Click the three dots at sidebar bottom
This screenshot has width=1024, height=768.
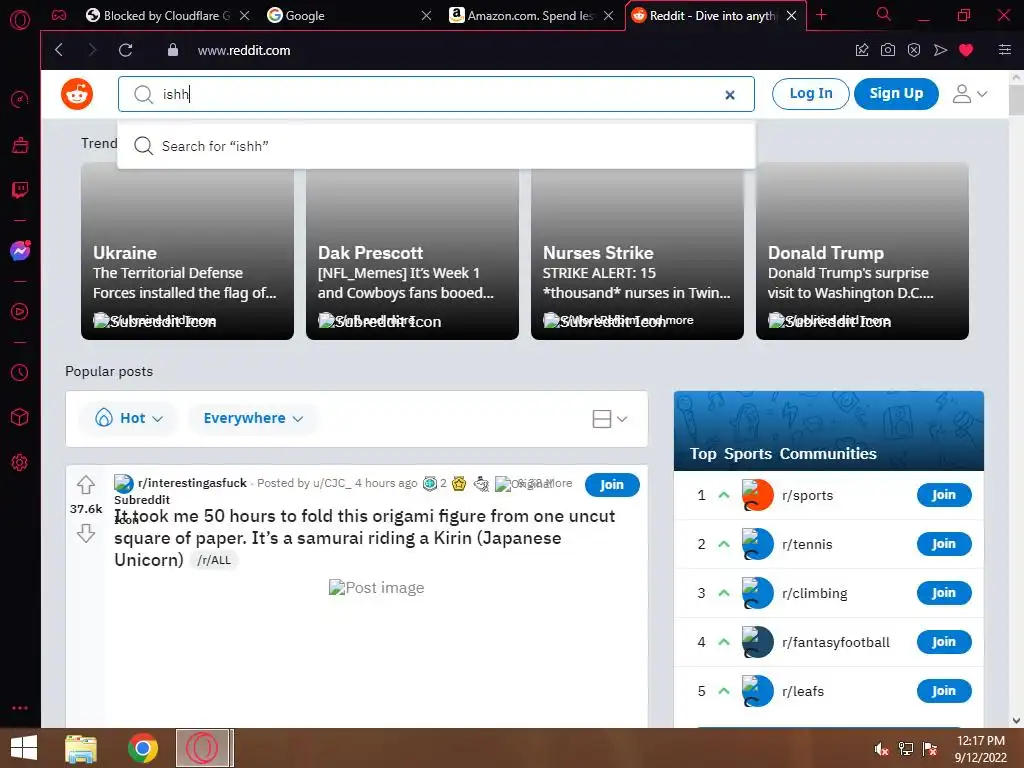pos(20,708)
